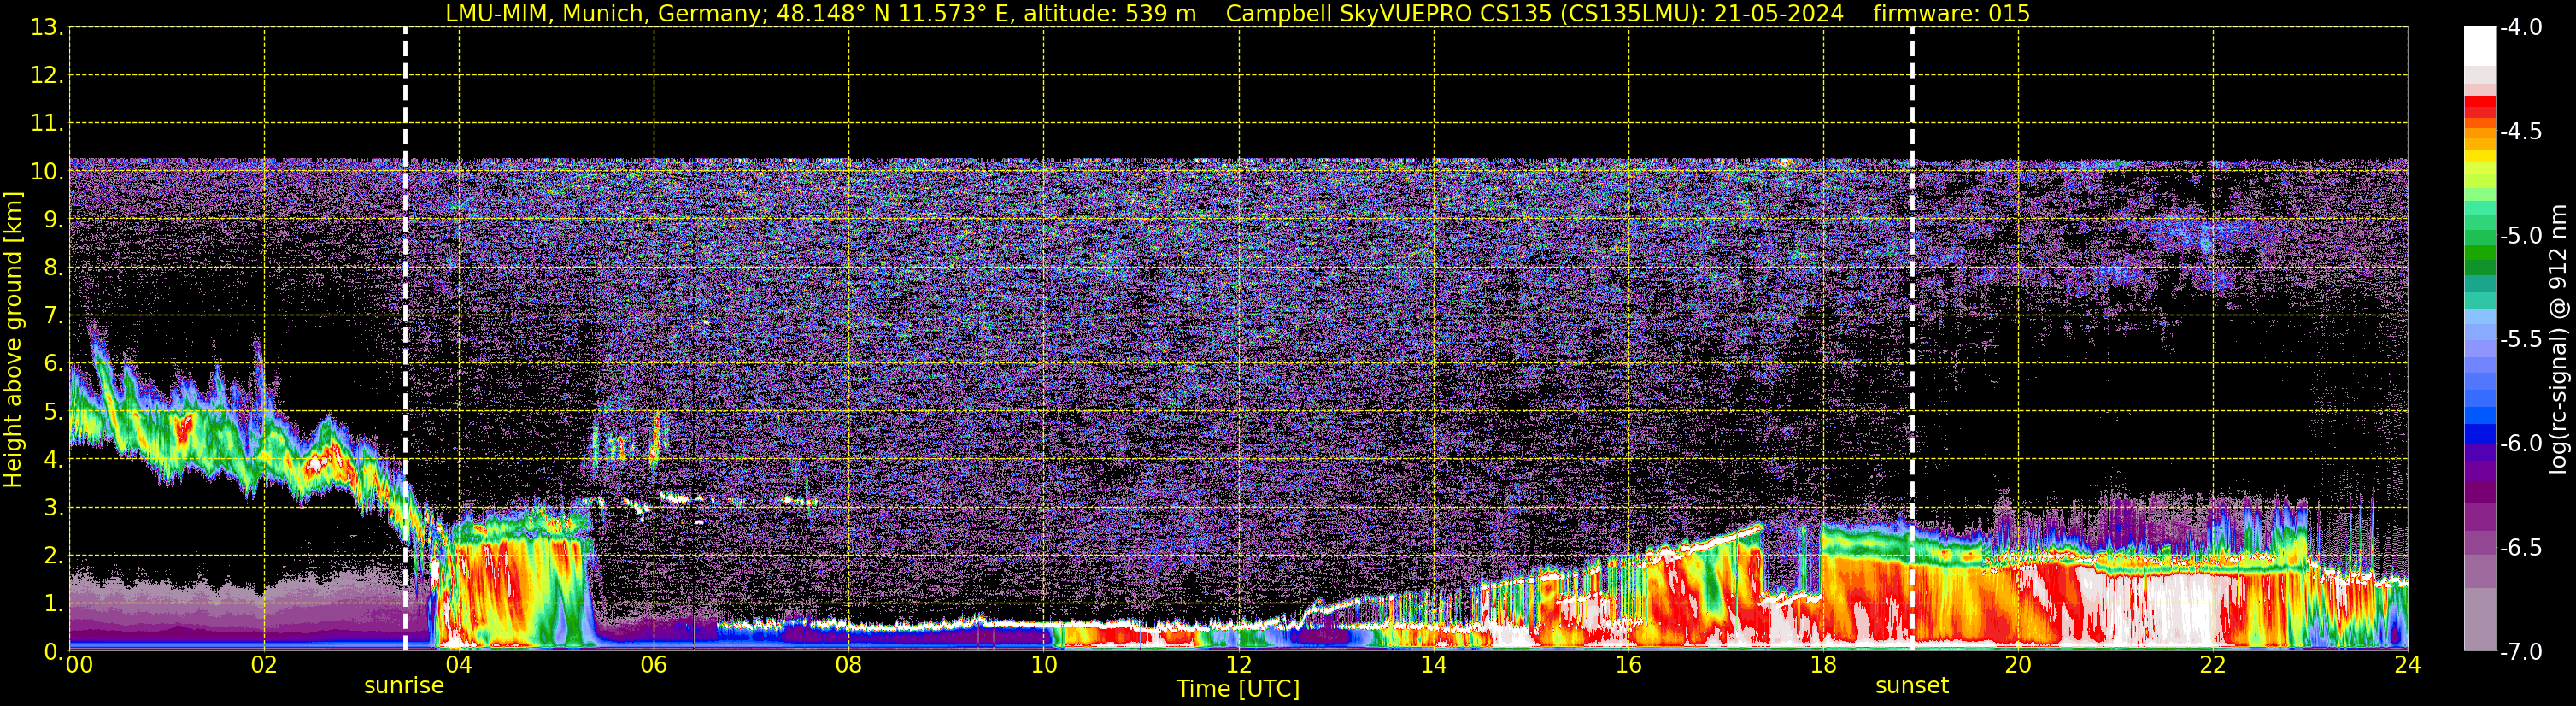This screenshot has width=2576, height=706.
Task: Select the 'sunset' label below the axis
Action: tap(1912, 685)
